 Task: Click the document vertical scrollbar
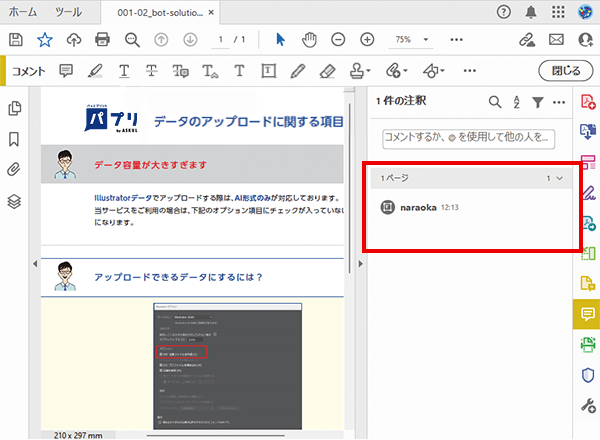[x=349, y=187]
